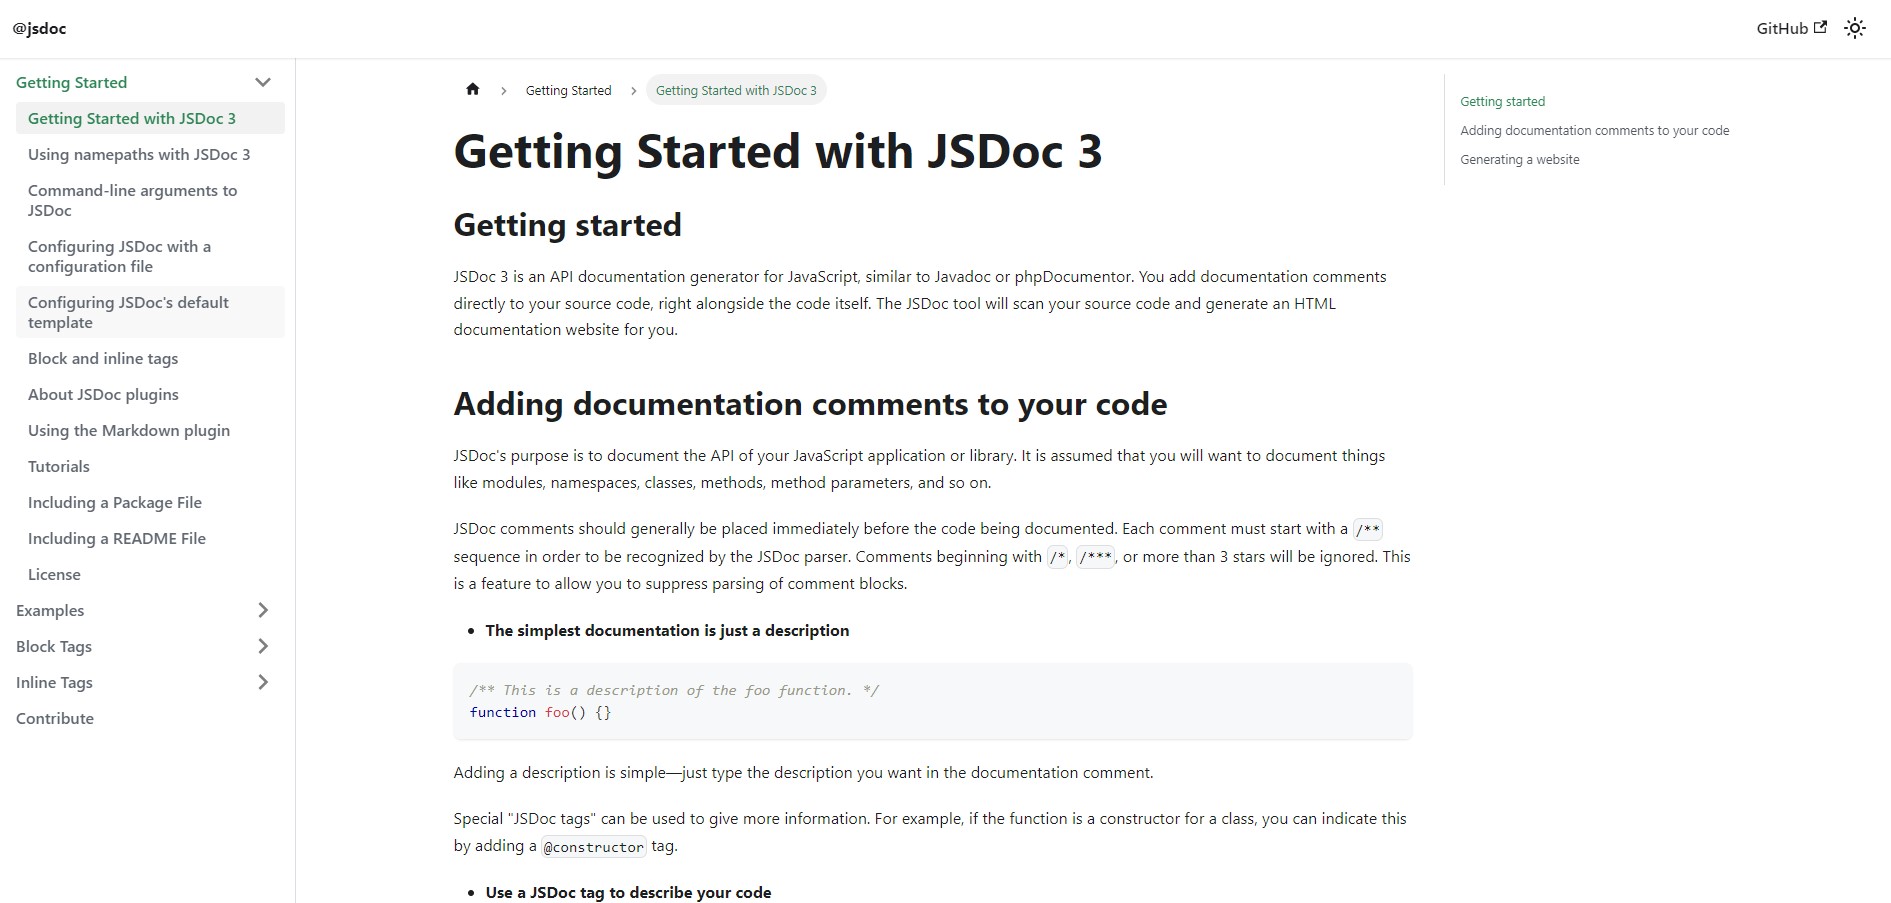The width and height of the screenshot is (1891, 903).
Task: Select Configuring JSDoc's default template
Action: click(128, 313)
